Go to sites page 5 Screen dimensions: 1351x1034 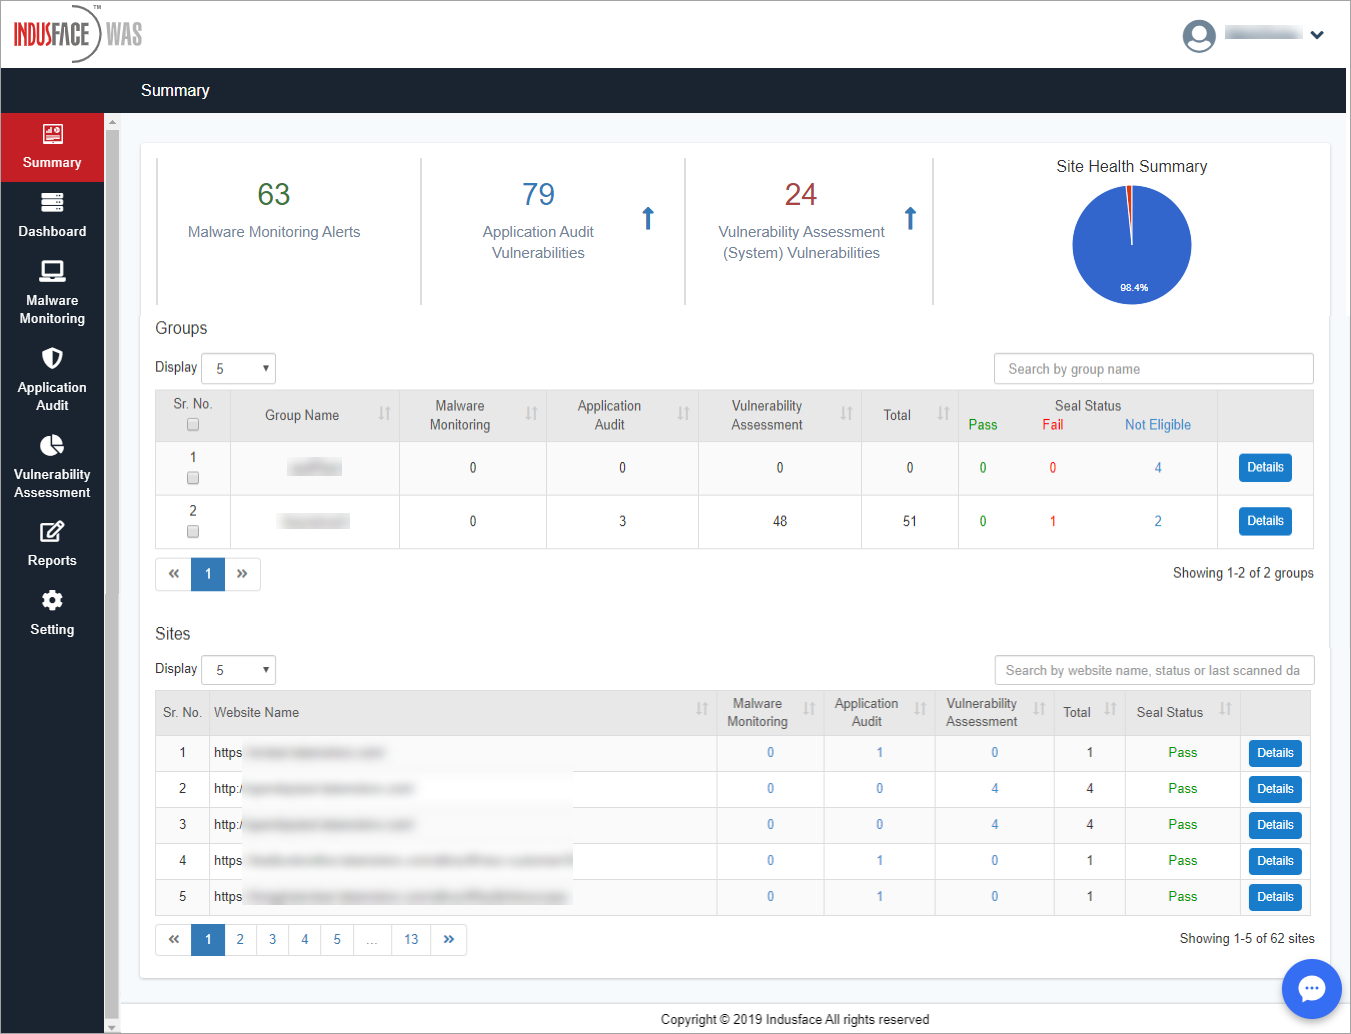337,939
